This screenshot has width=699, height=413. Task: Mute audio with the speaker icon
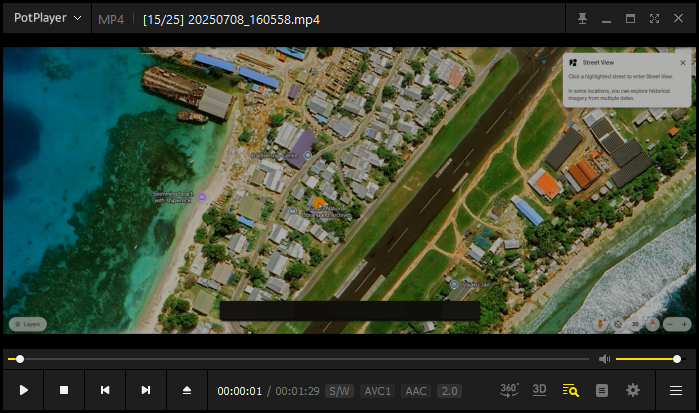pos(604,359)
